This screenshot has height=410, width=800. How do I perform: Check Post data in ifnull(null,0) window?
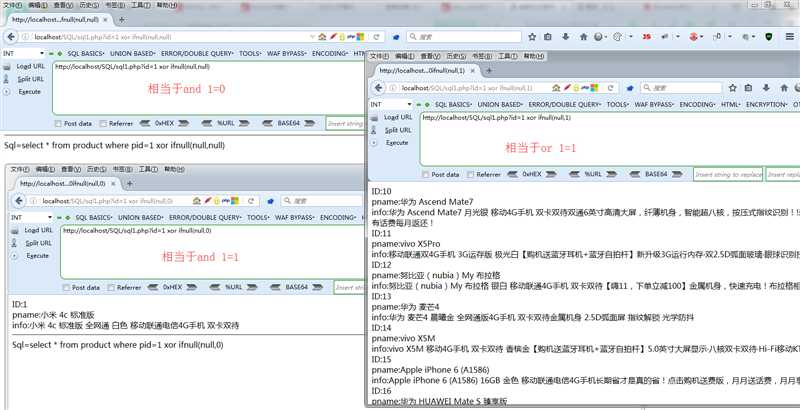tap(66, 288)
